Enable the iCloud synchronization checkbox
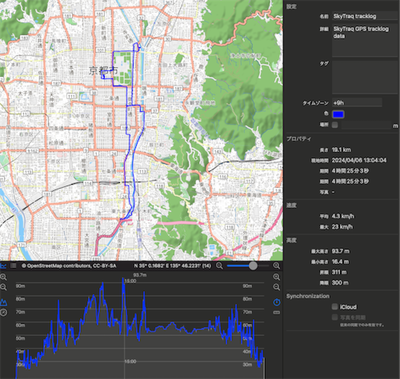This screenshot has width=400, height=379. [335, 307]
